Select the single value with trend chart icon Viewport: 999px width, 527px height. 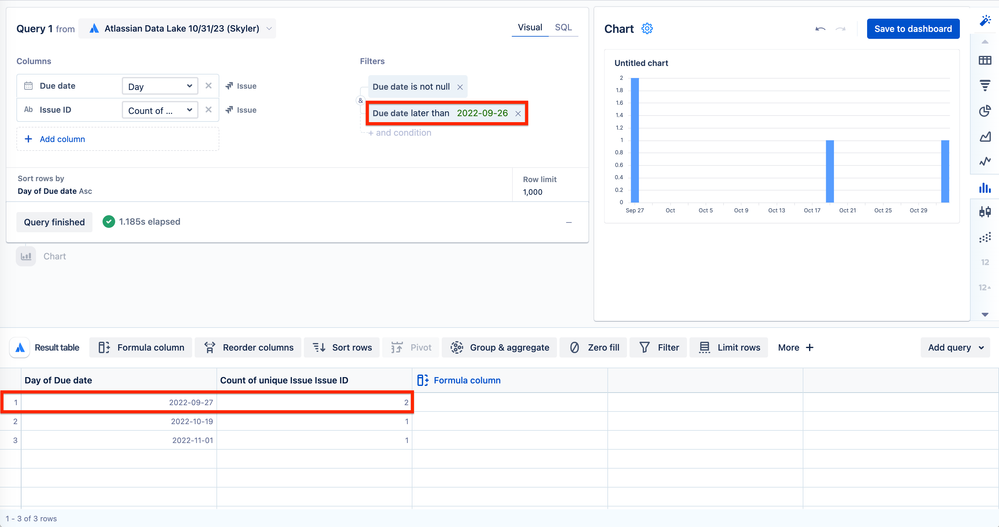point(985,287)
